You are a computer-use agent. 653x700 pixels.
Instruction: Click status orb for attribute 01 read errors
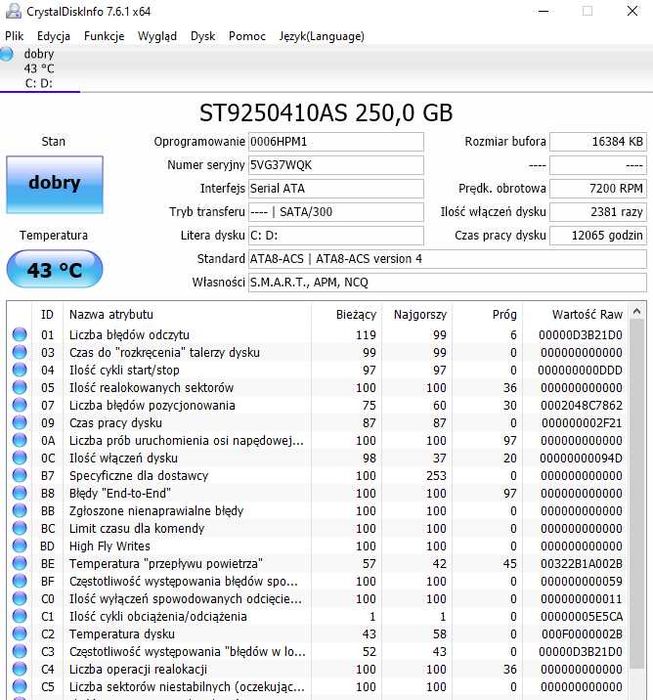(19, 334)
